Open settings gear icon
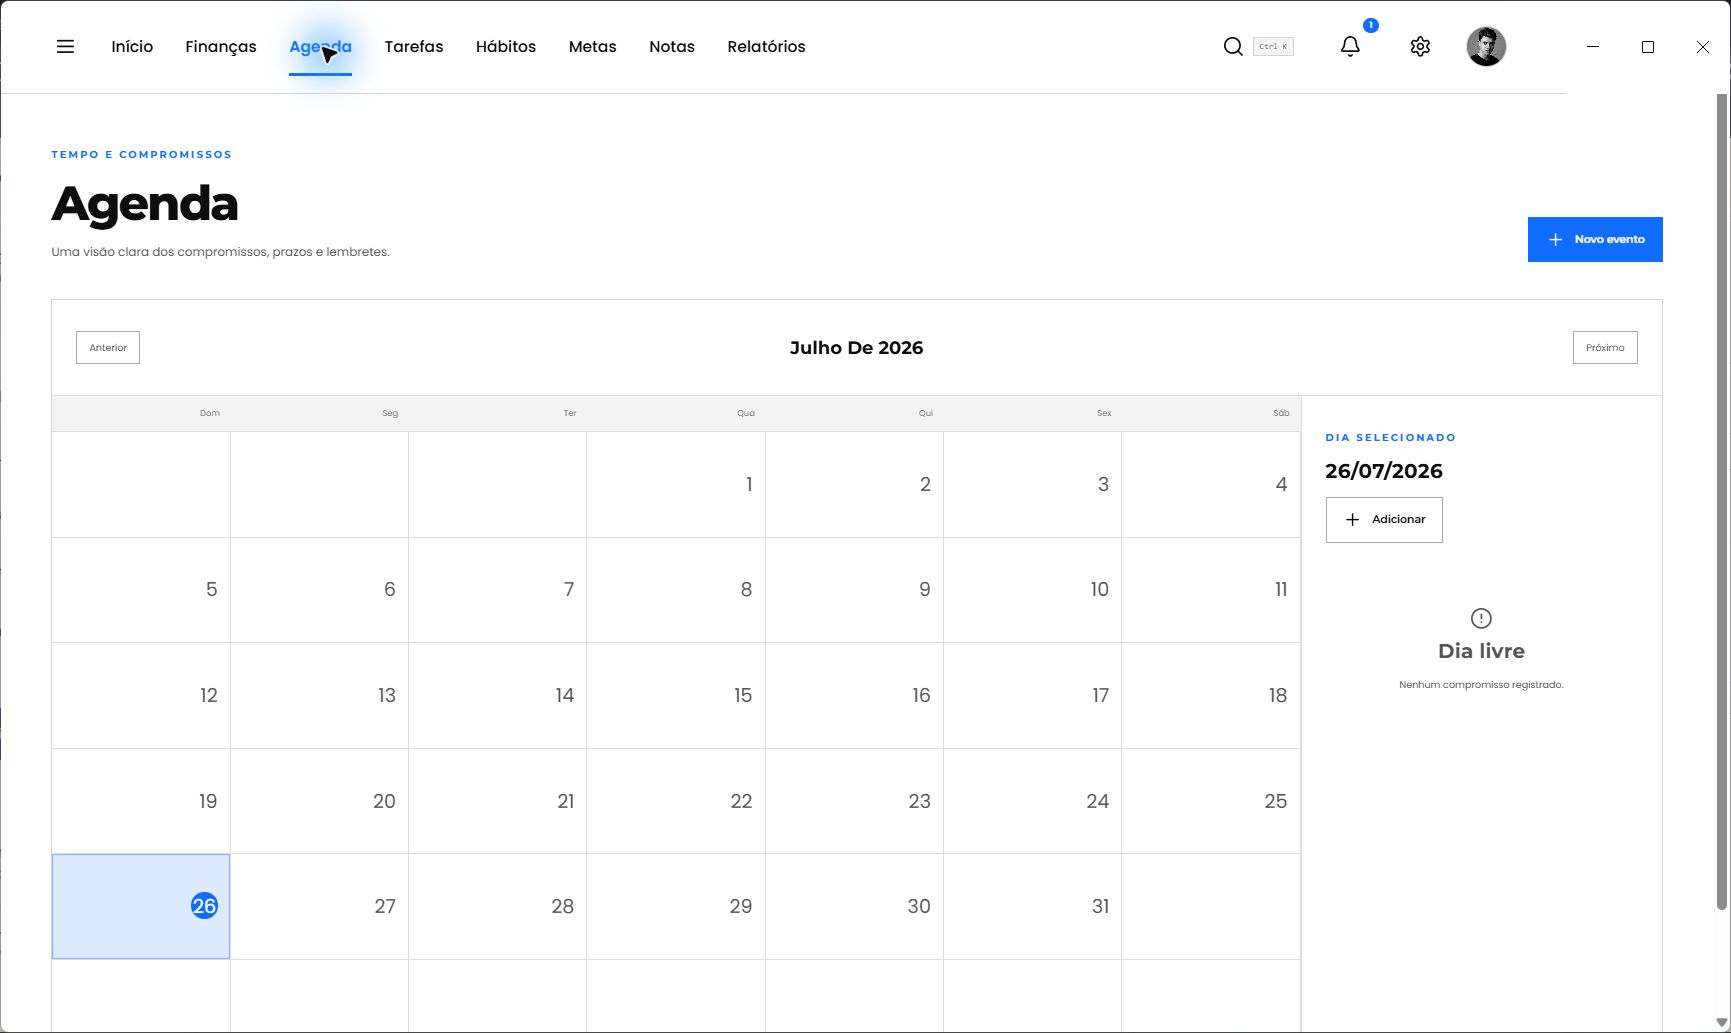 point(1420,46)
